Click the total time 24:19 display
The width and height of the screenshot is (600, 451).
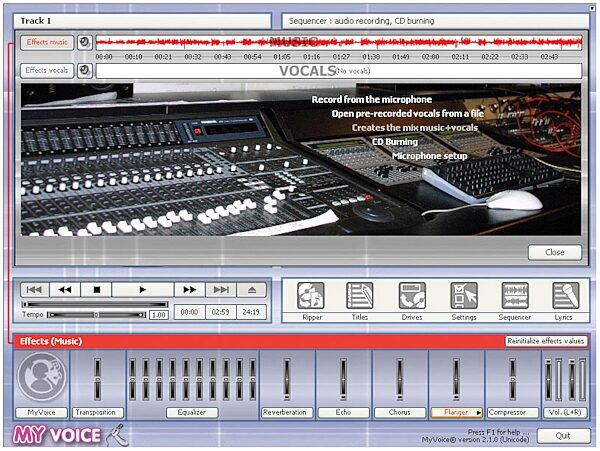coord(251,312)
